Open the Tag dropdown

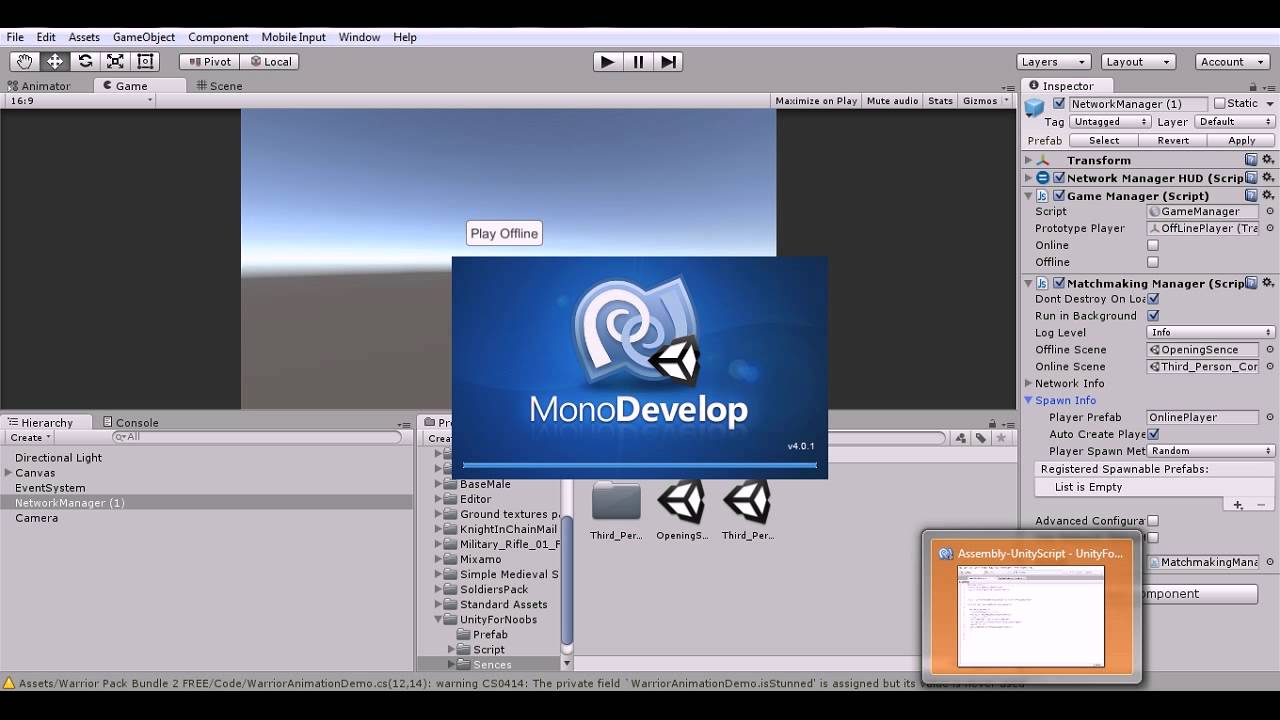[x=1110, y=122]
